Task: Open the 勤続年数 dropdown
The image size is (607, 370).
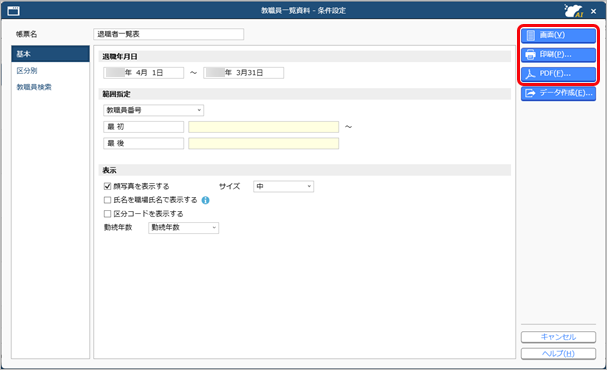Action: point(183,228)
